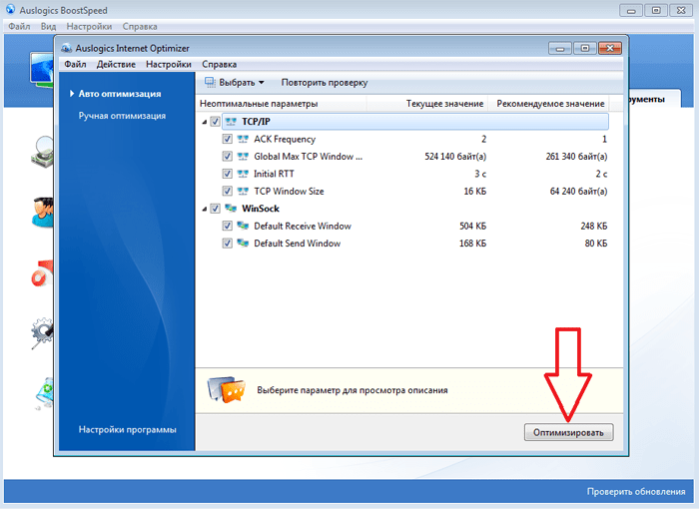
Task: Click the 64 240 байт(а) recommended value
Action: click(578, 191)
